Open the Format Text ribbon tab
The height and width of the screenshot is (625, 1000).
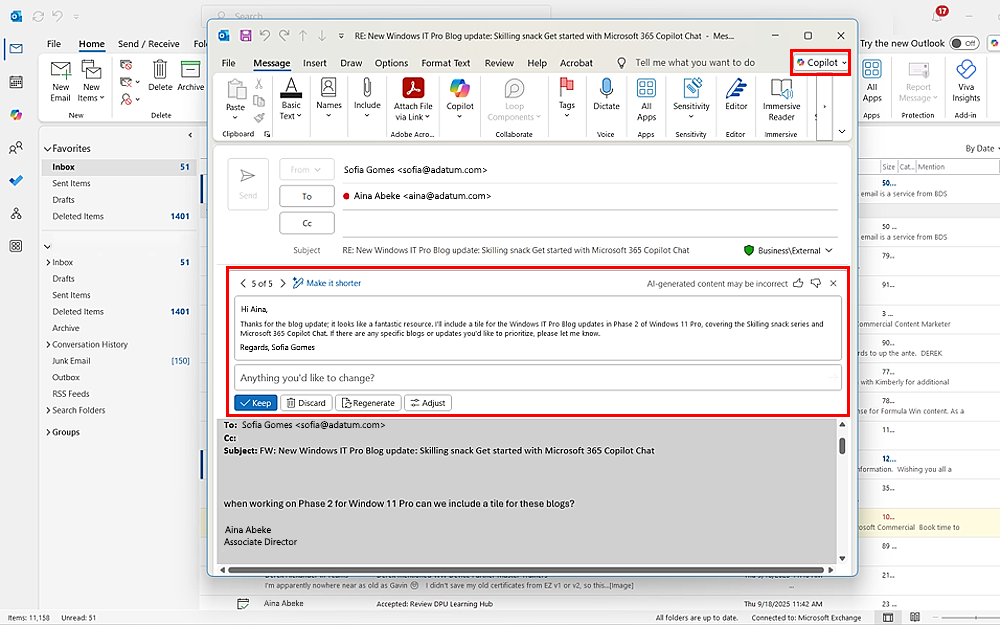click(x=446, y=63)
